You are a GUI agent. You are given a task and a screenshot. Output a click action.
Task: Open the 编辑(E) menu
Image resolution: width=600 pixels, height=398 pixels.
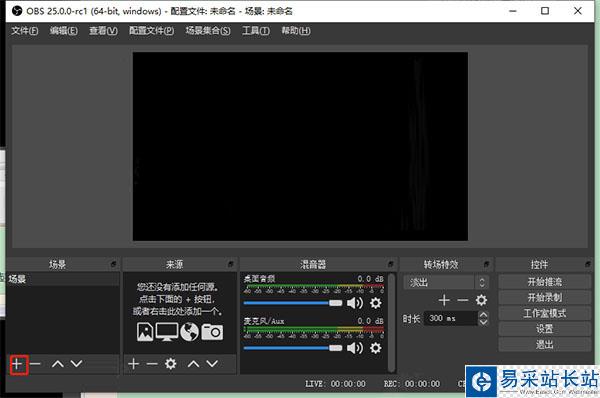tap(64, 31)
